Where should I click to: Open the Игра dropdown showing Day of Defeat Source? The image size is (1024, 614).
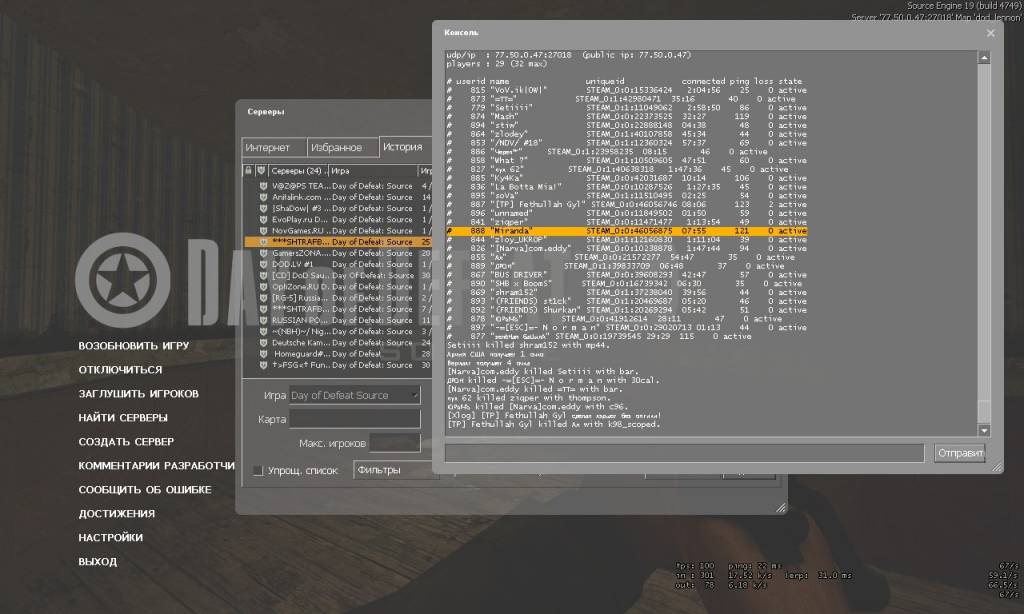[x=355, y=395]
